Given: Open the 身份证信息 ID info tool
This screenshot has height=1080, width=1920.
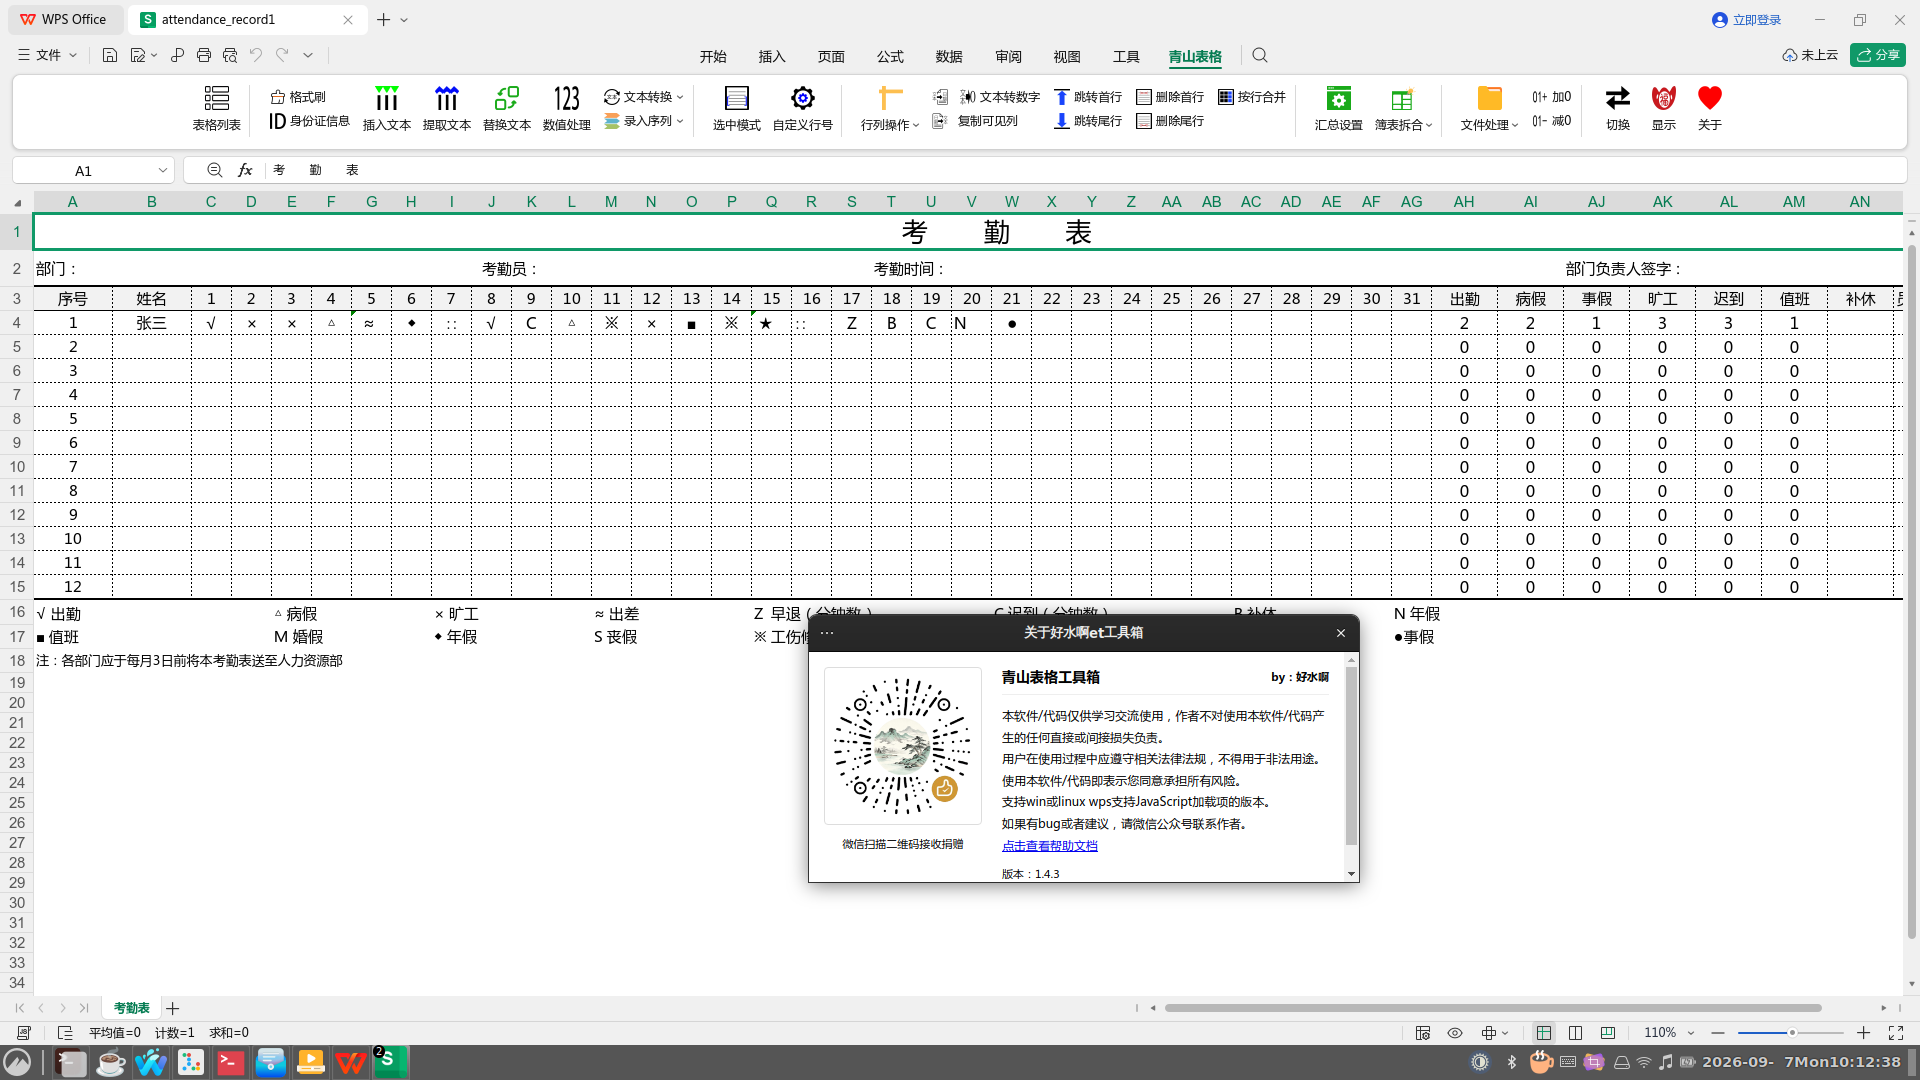Looking at the screenshot, I should click(x=309, y=121).
